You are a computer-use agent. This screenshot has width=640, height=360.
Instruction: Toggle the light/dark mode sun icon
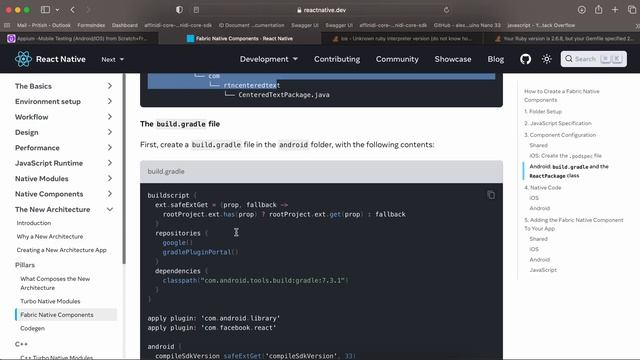tap(547, 59)
